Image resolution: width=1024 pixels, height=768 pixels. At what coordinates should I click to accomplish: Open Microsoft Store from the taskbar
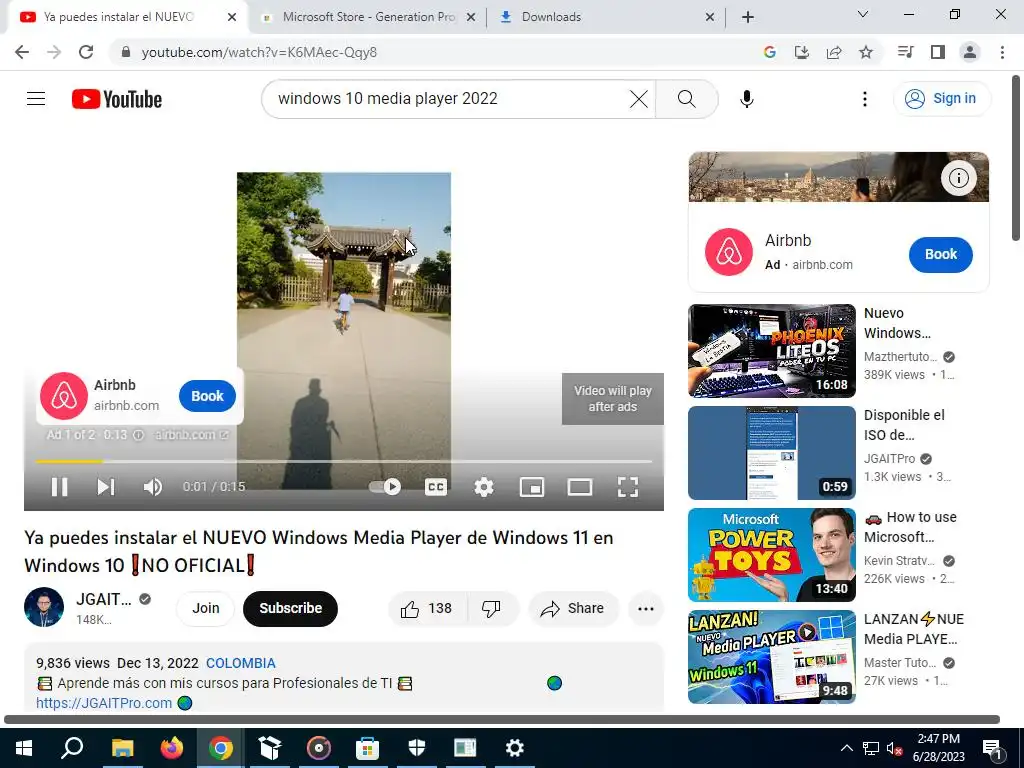tap(368, 748)
